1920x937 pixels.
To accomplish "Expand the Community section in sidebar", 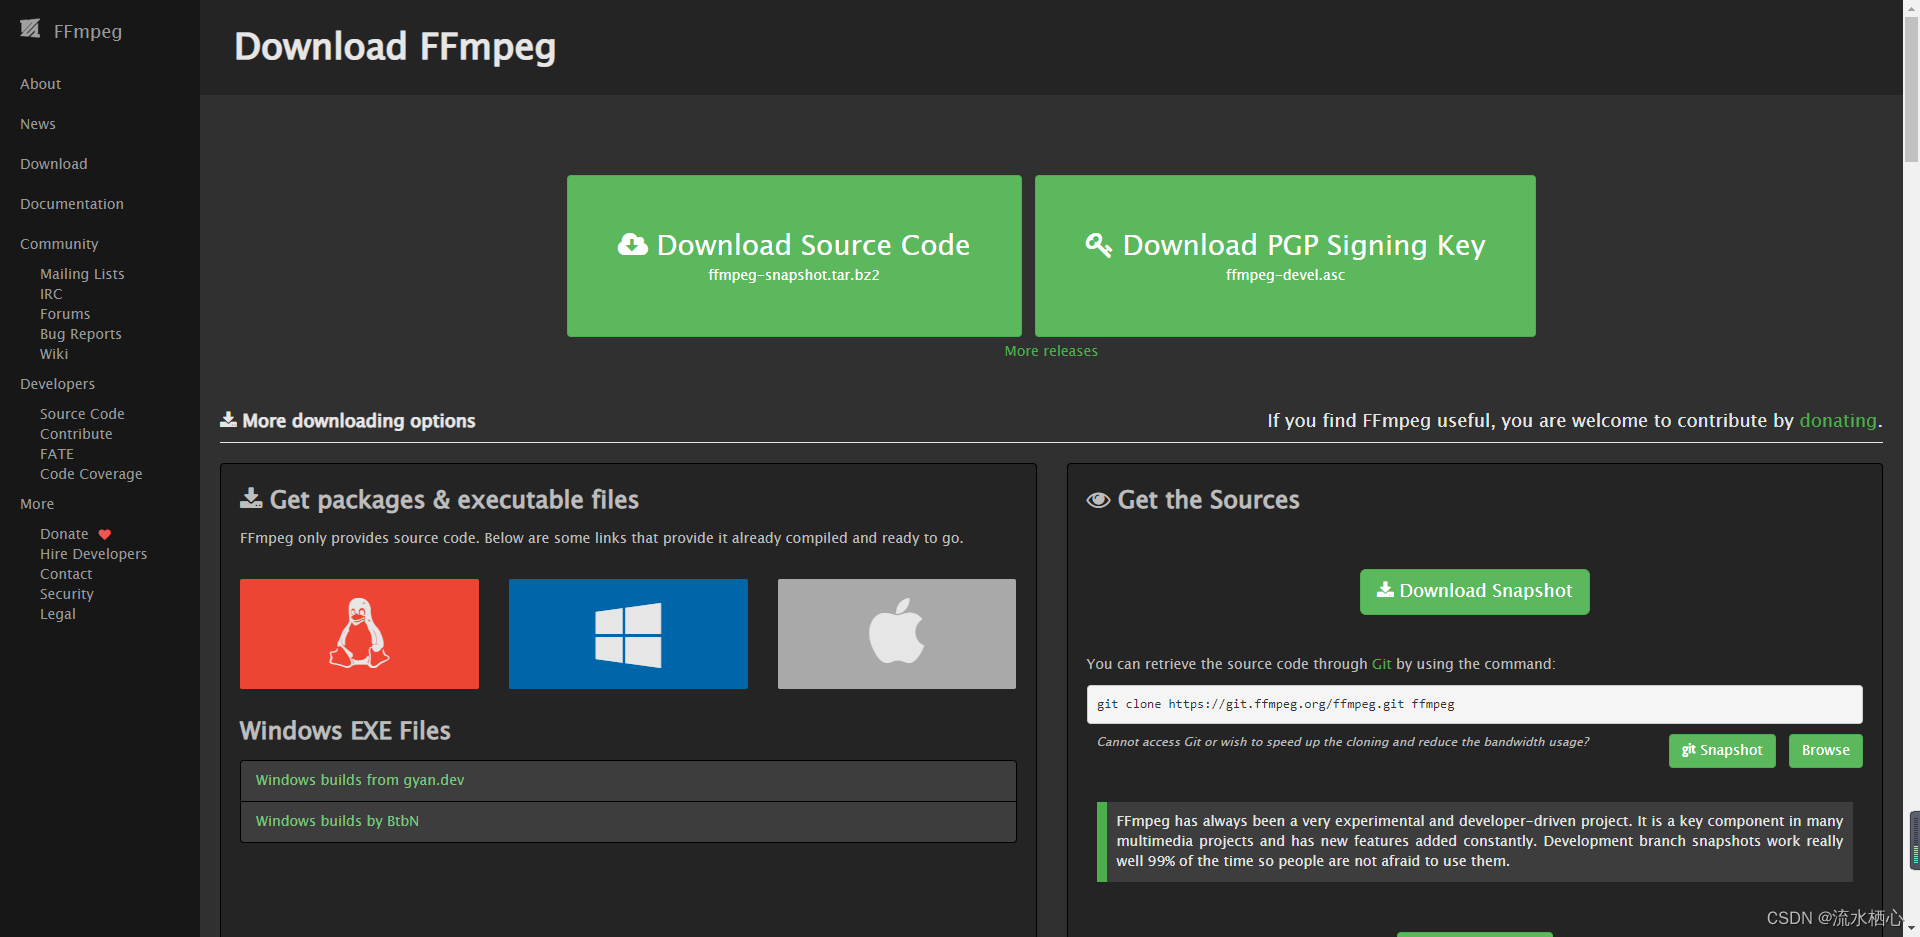I will [59, 243].
